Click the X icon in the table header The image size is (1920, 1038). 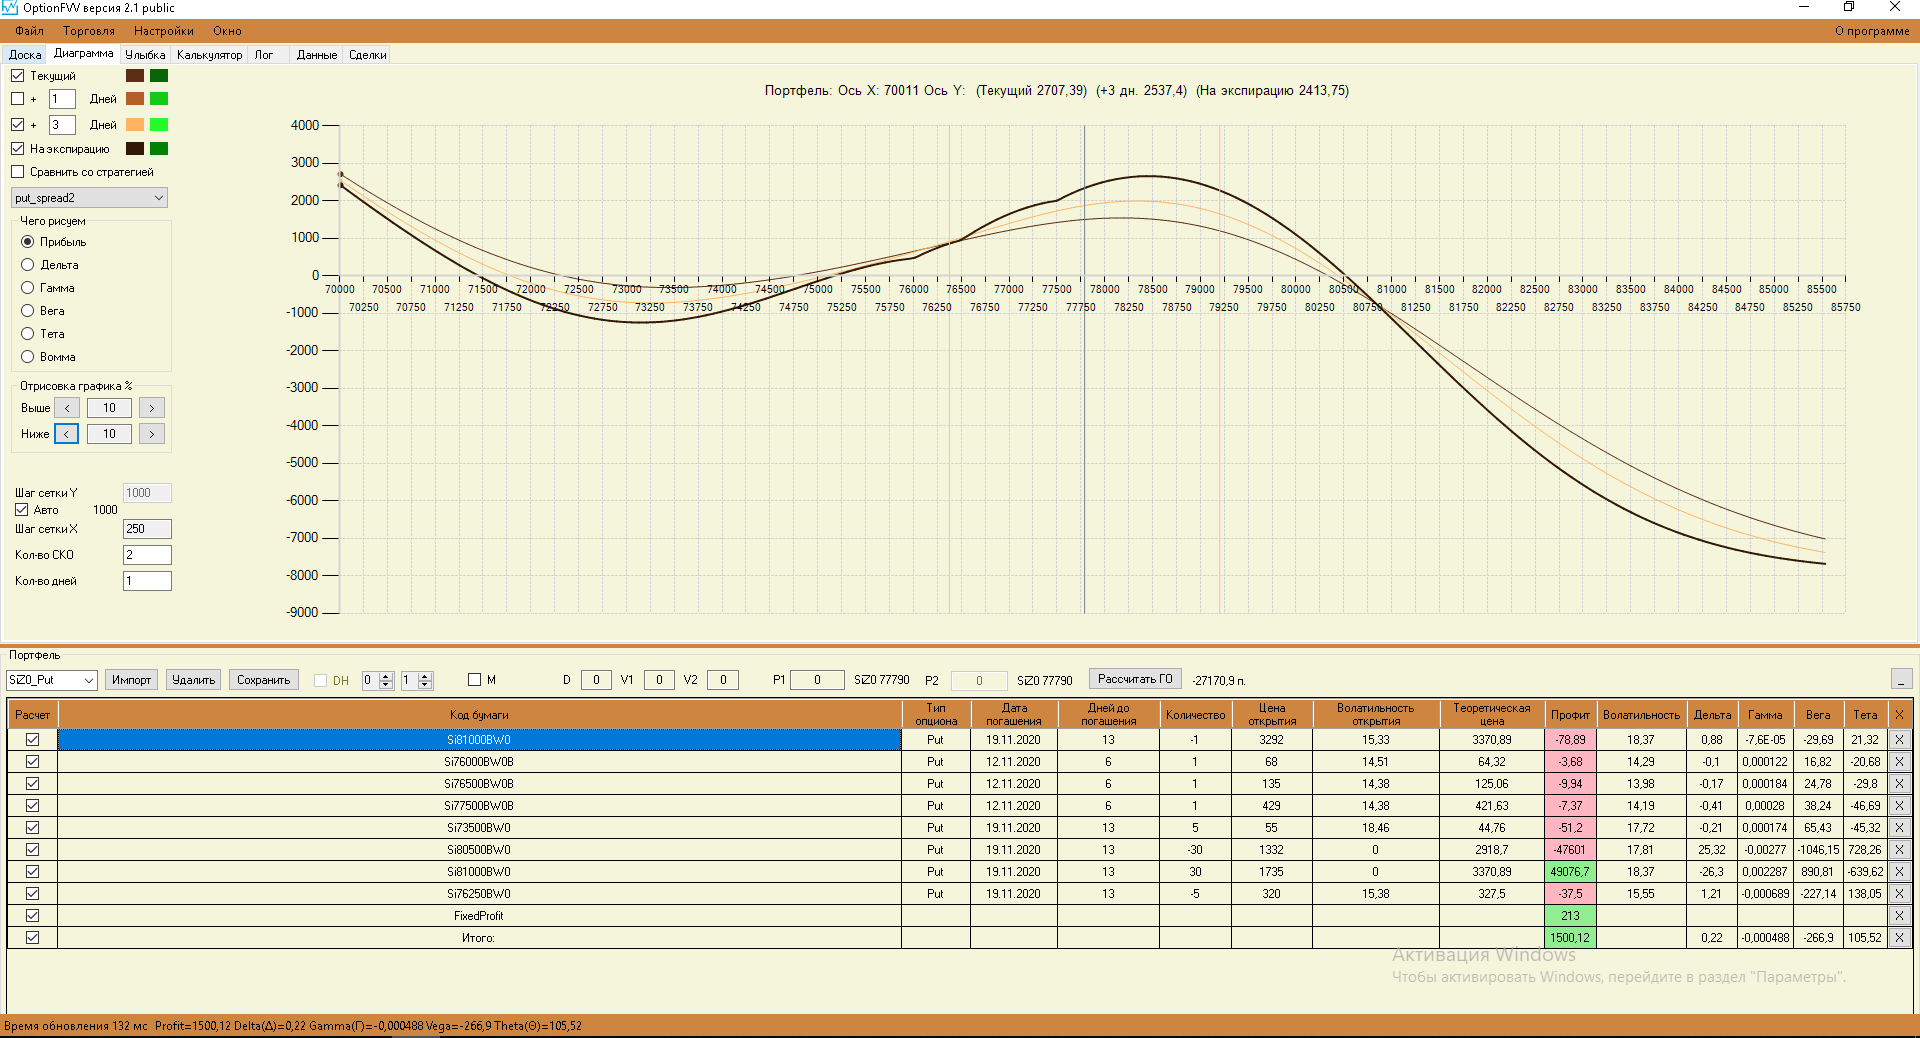[1899, 715]
